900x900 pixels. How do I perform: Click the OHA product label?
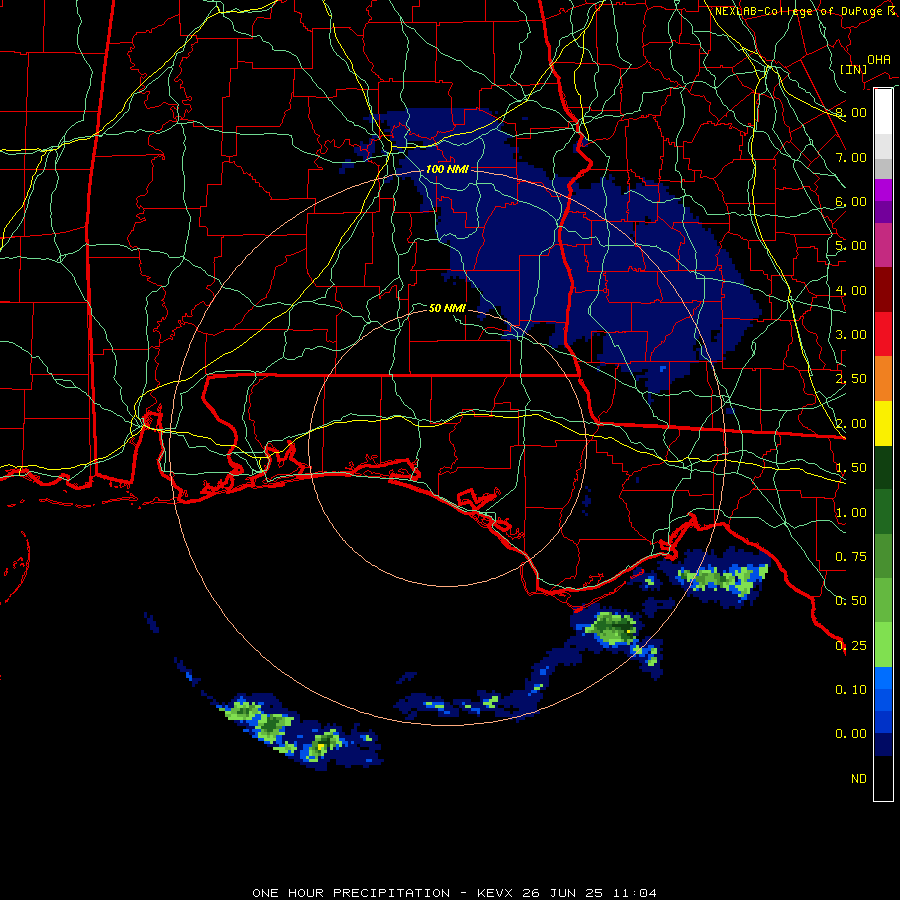pos(879,59)
